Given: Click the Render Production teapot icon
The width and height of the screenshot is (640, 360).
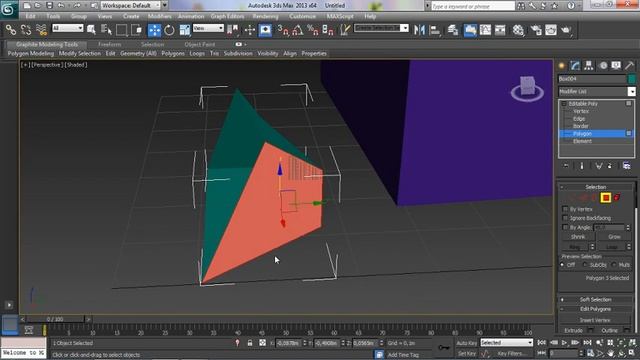Looking at the screenshot, I should coord(566,30).
